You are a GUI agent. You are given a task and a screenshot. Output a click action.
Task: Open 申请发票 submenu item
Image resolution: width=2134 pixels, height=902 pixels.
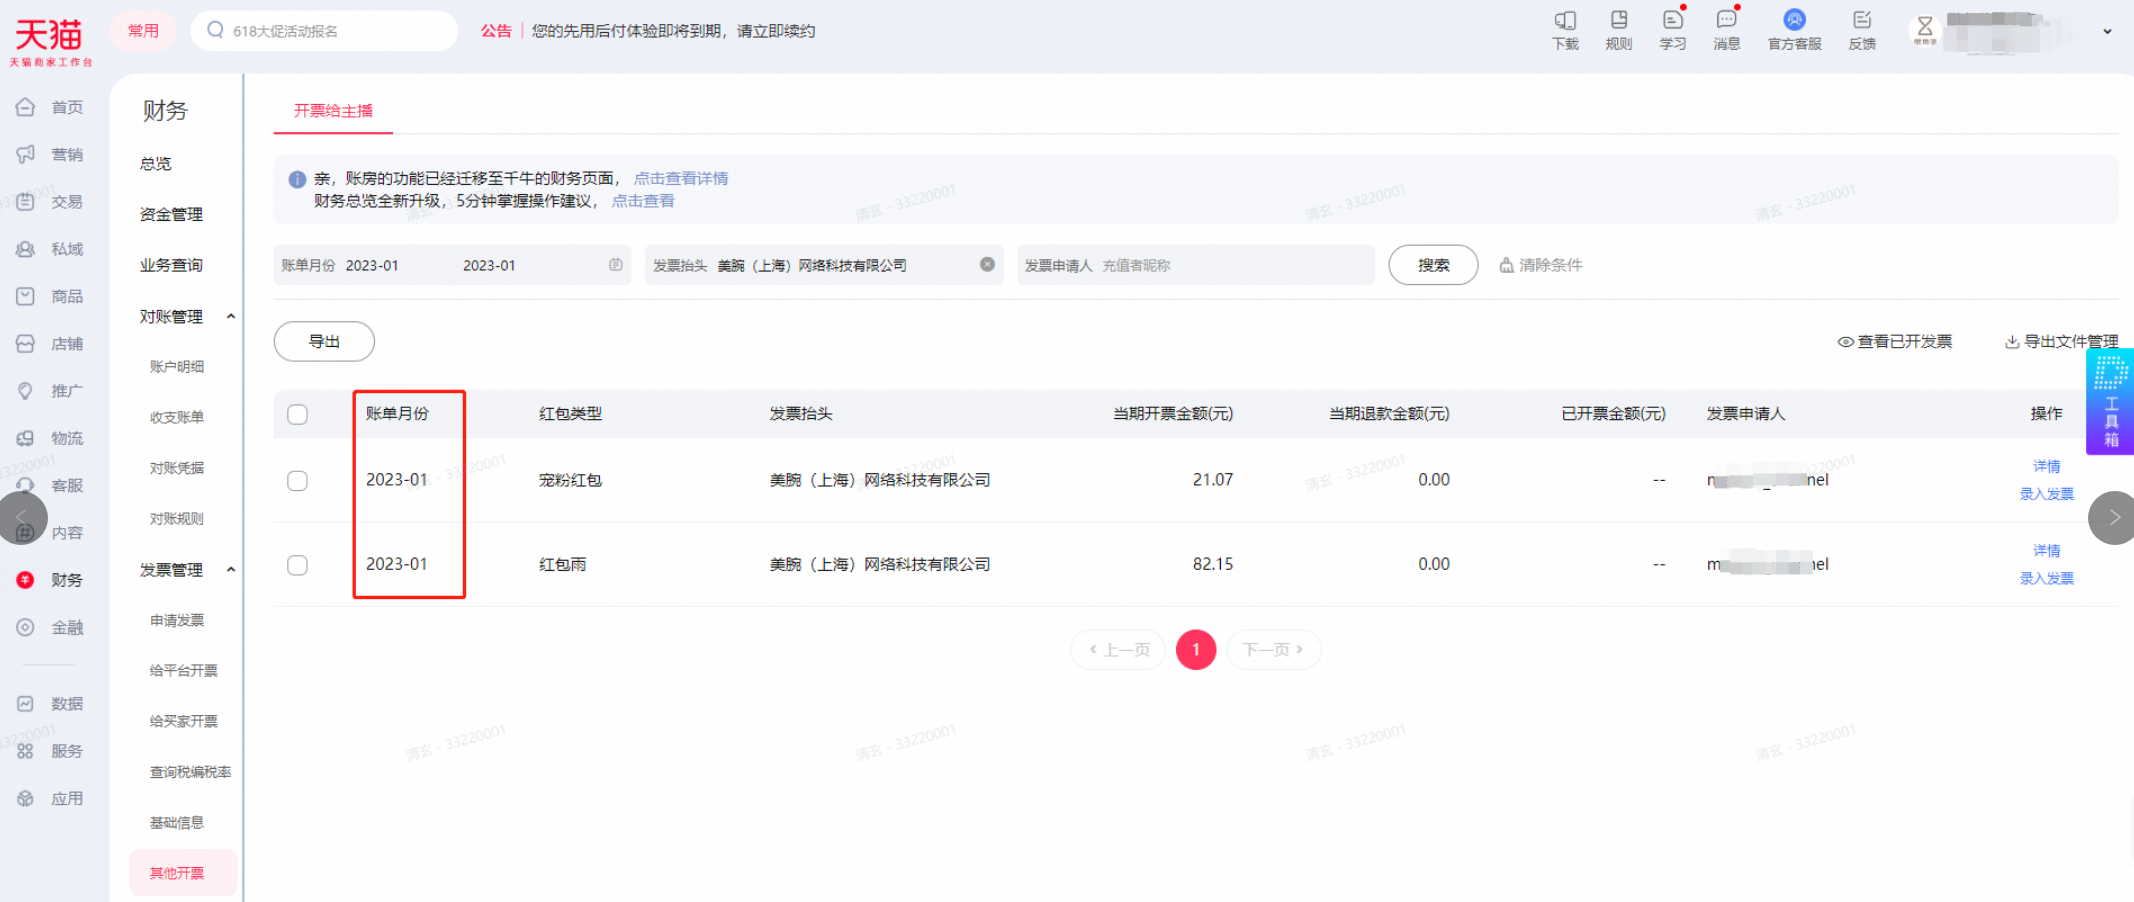177,621
